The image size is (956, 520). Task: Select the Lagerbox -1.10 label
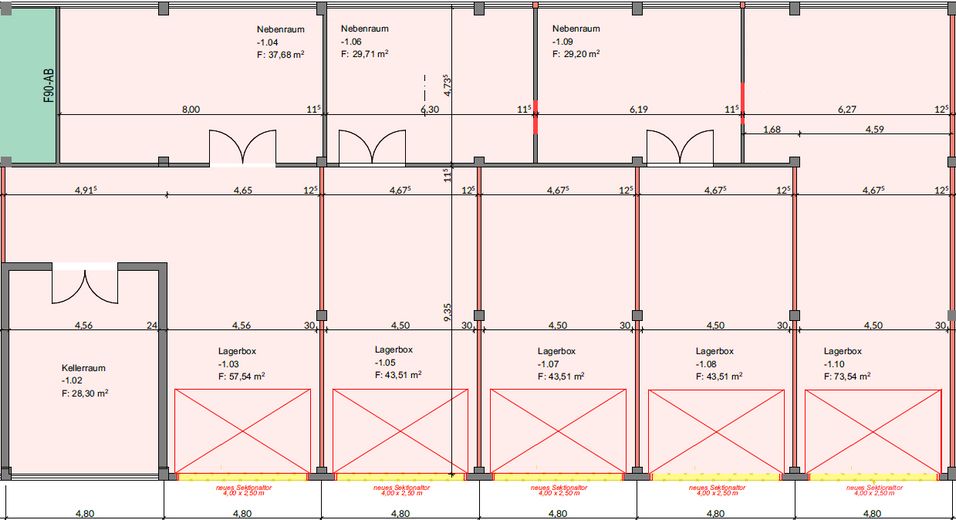[847, 363]
